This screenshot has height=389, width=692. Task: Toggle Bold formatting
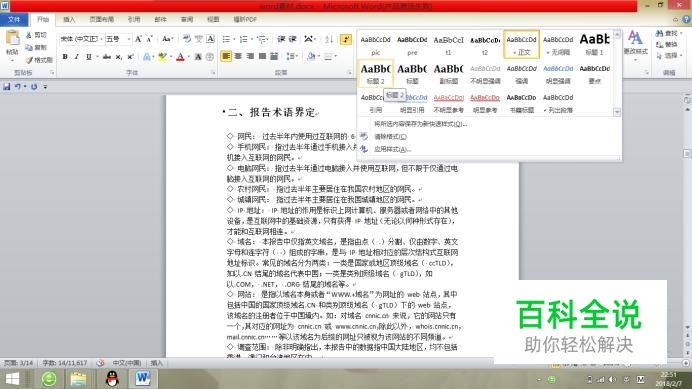65,57
